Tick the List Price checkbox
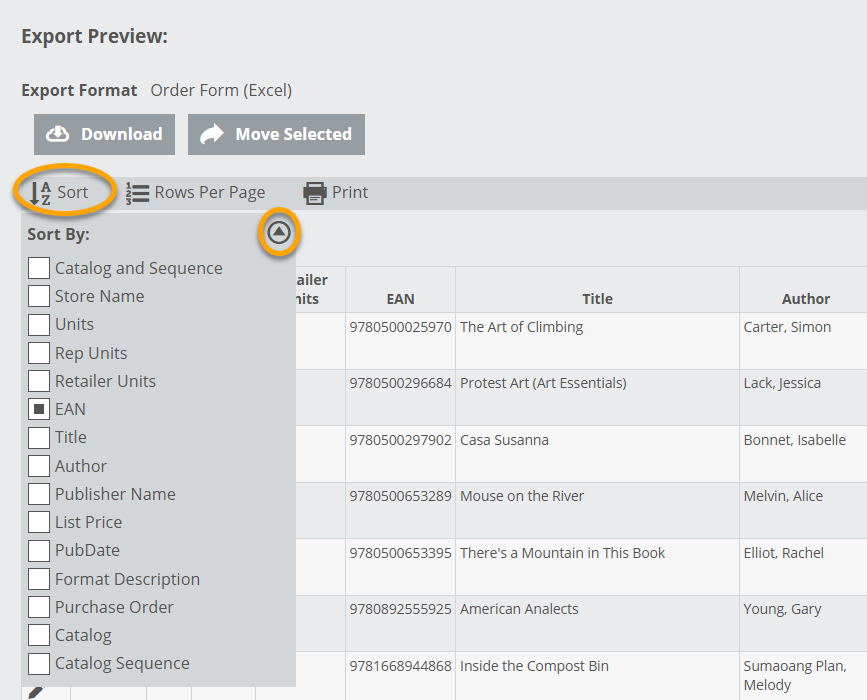Viewport: 867px width, 700px height. [39, 522]
